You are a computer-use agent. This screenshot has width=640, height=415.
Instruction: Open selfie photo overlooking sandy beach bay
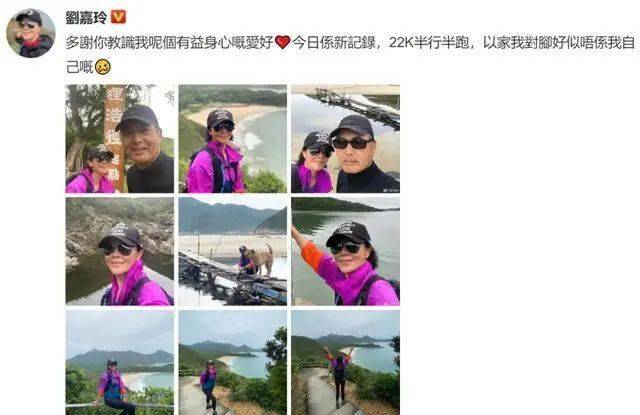[x=233, y=139]
